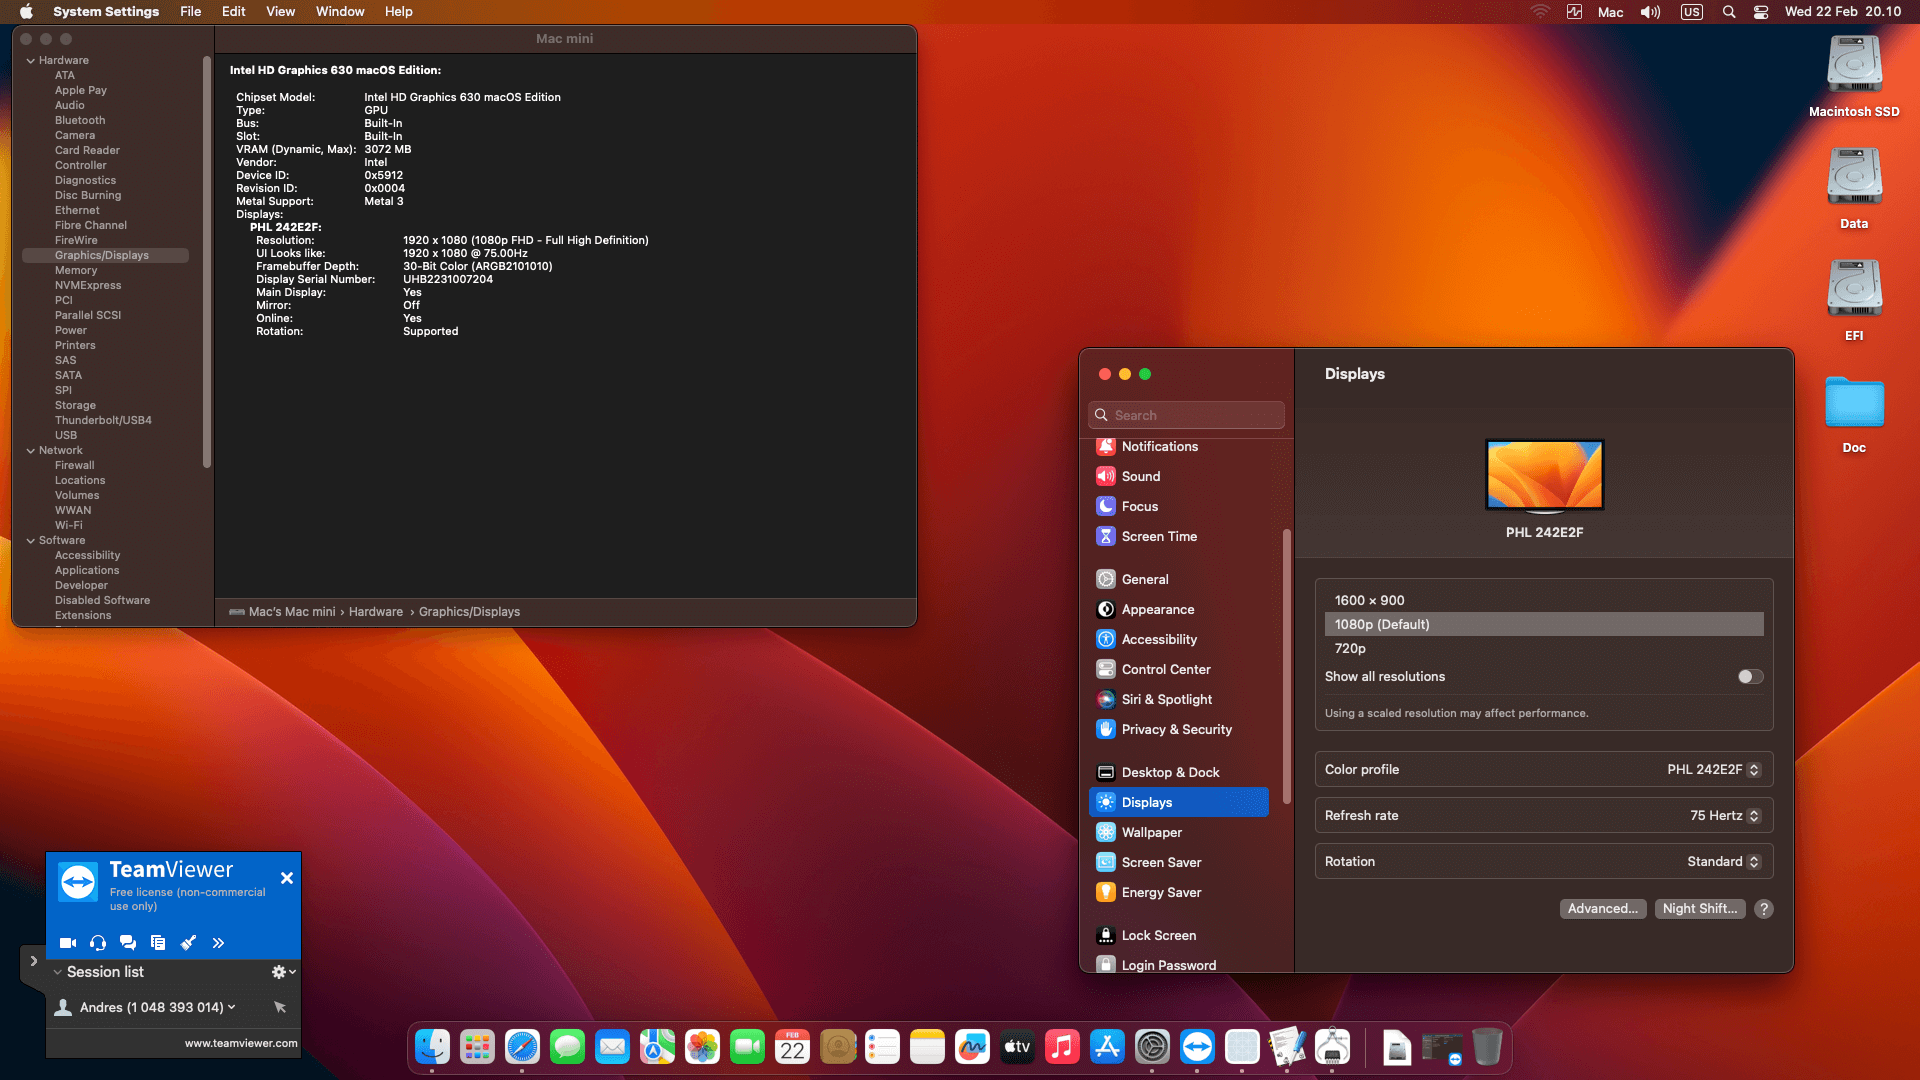Collapse the Software tree in System Information

30,541
